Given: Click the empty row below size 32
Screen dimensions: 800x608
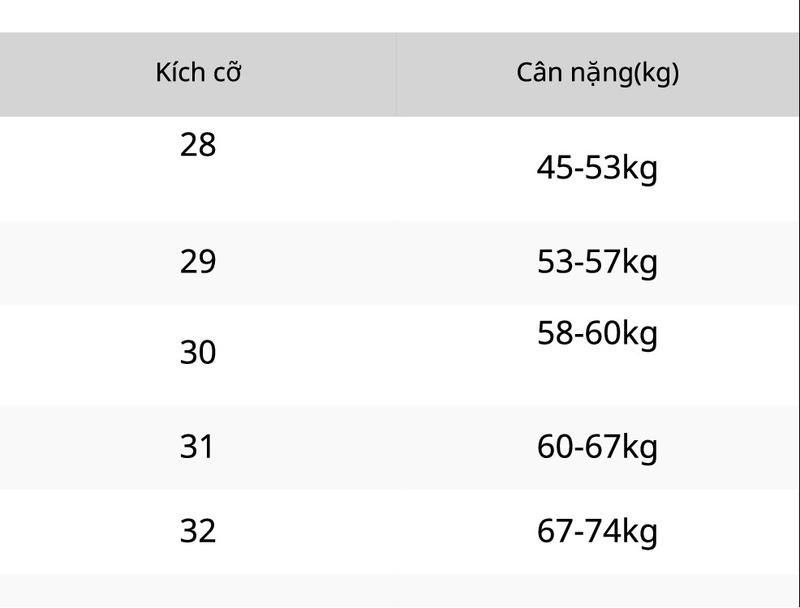Looking at the screenshot, I should pyautogui.click(x=399, y=591).
